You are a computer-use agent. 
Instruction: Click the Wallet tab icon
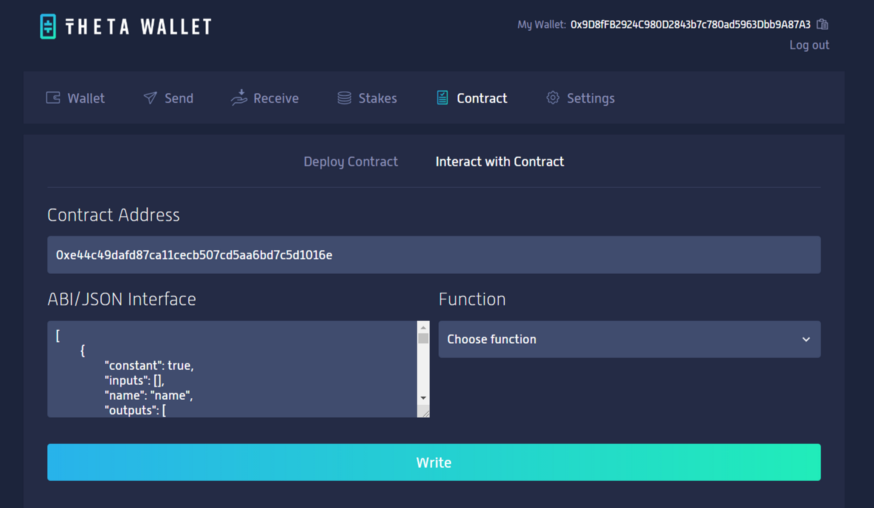tap(53, 98)
